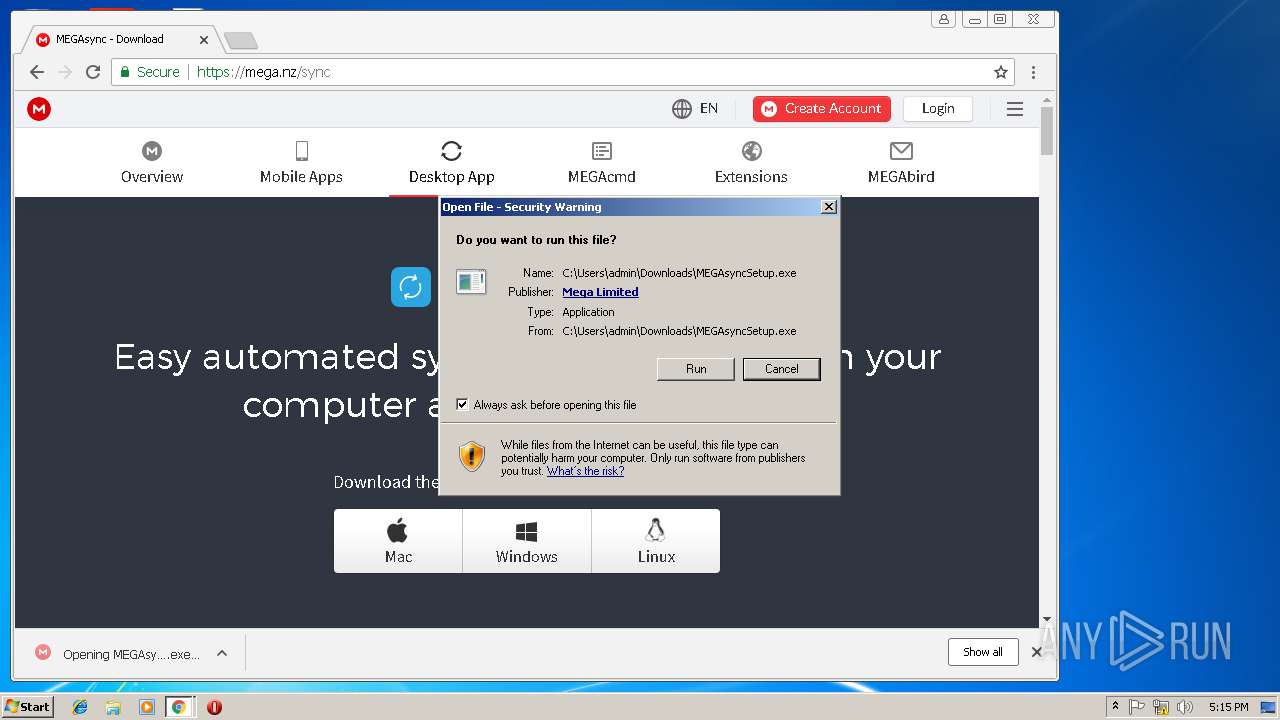Click the volume speaker tray icon

click(x=1185, y=707)
